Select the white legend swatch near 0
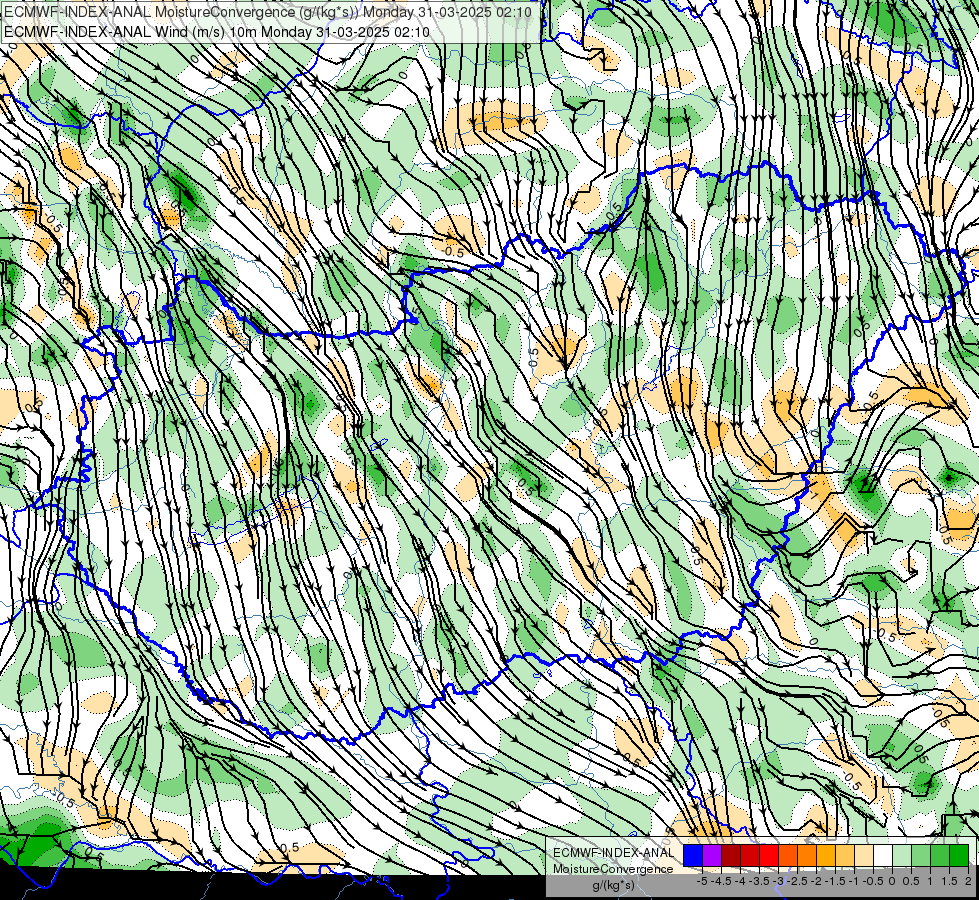The width and height of the screenshot is (979, 900). coord(882,856)
